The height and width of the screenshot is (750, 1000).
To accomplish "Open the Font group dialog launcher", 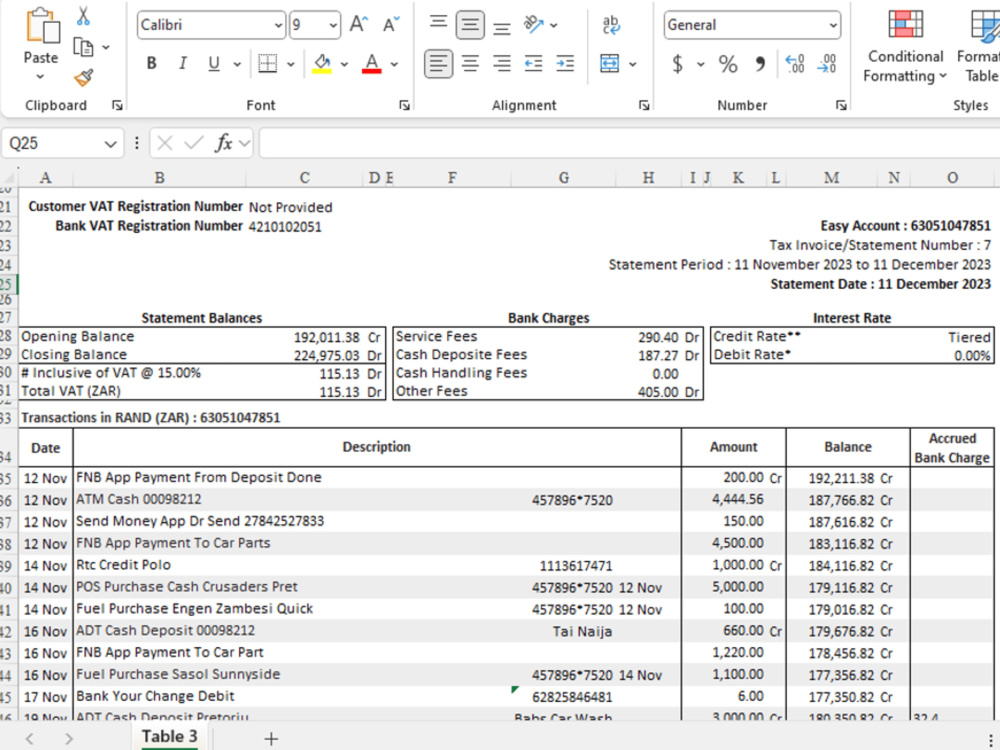I will (x=404, y=104).
